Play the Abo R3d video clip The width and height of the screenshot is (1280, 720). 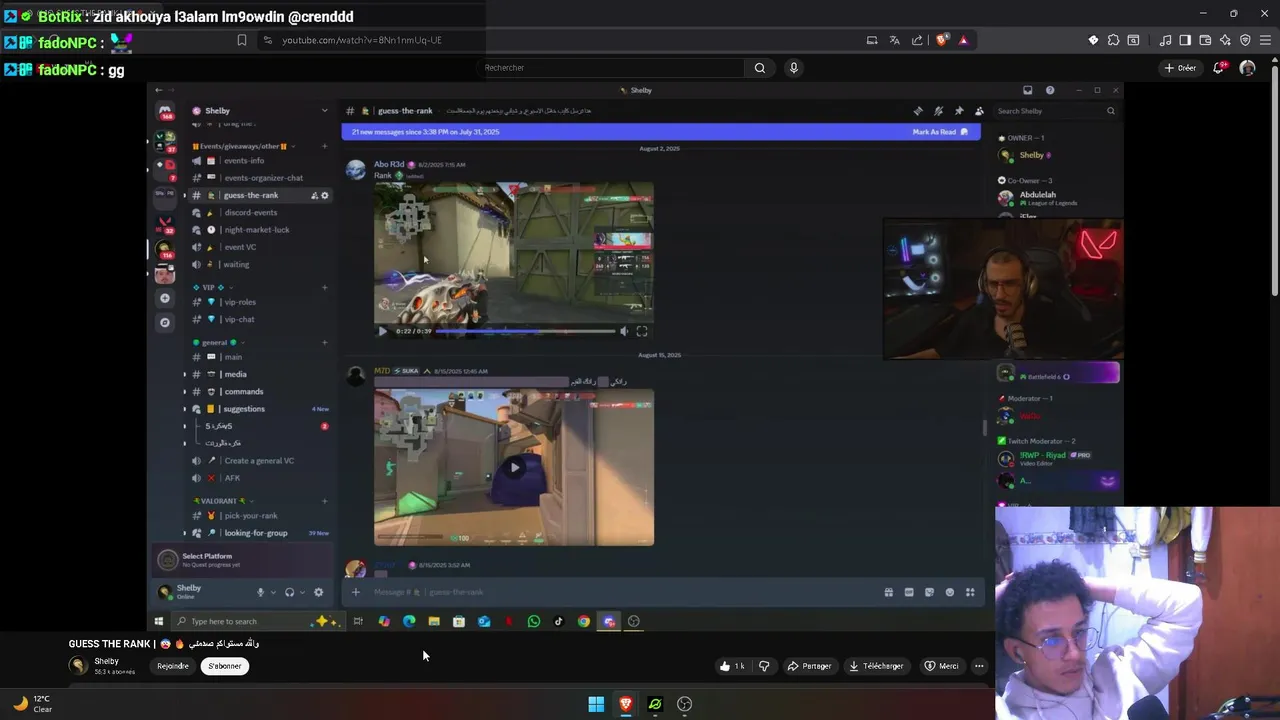382,331
